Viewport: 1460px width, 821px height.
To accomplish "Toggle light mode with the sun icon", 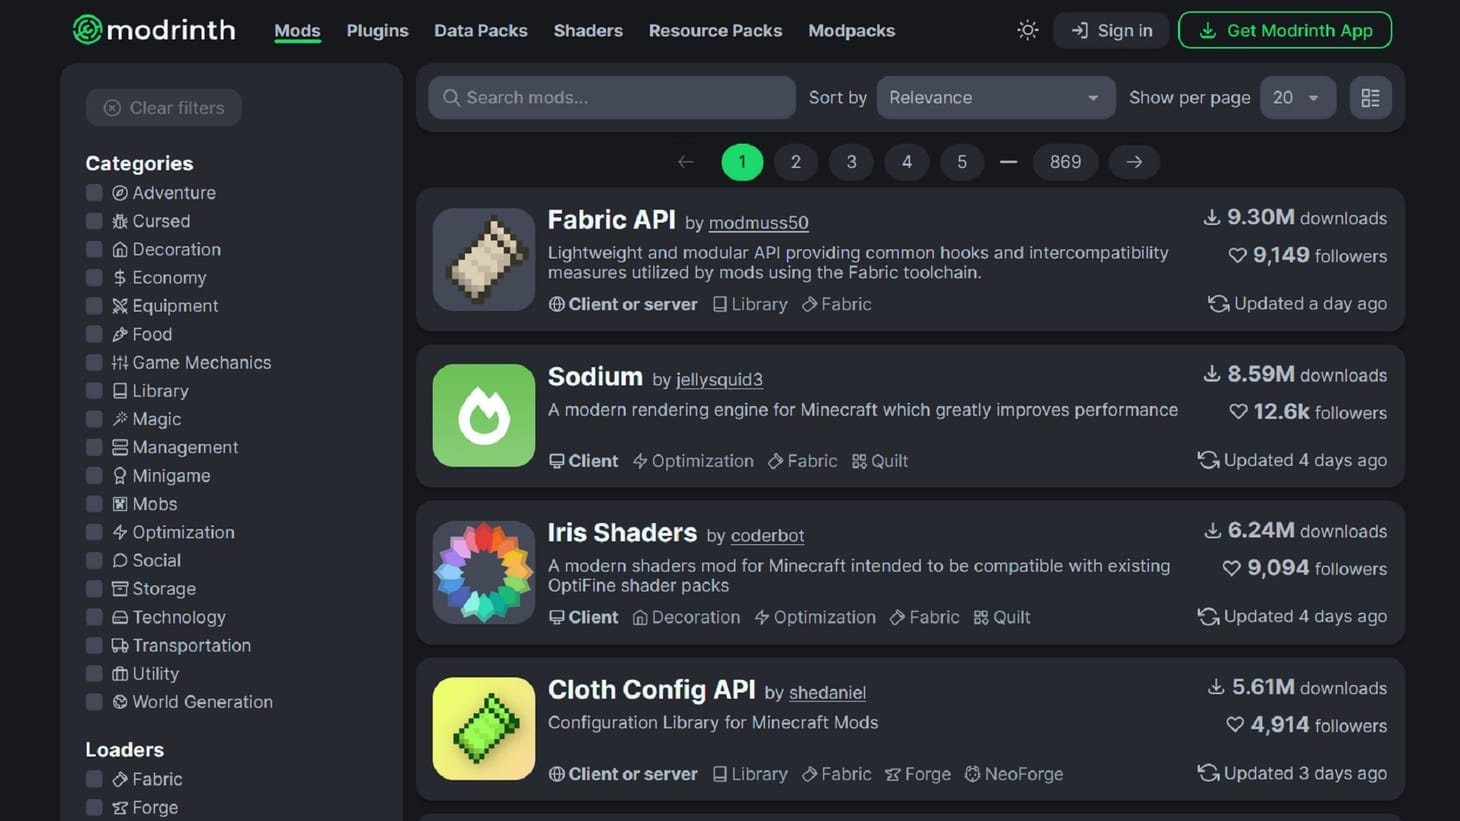I will click(1027, 30).
